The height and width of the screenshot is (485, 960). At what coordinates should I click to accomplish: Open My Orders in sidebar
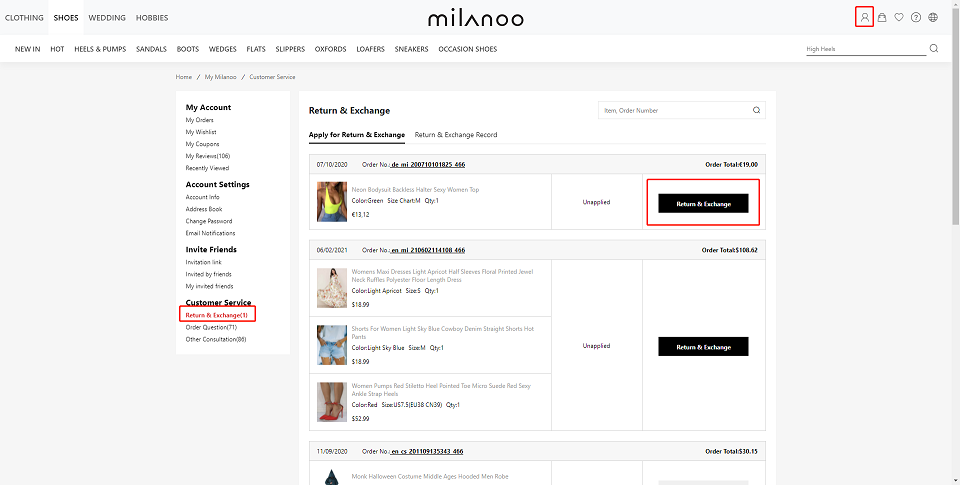[200, 120]
